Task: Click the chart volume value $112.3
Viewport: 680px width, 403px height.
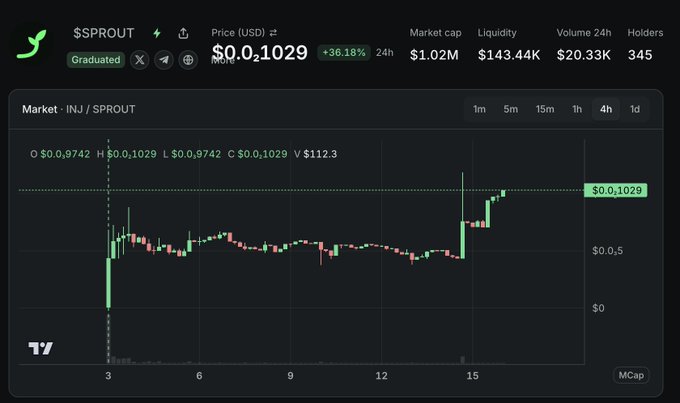Action: (320, 154)
